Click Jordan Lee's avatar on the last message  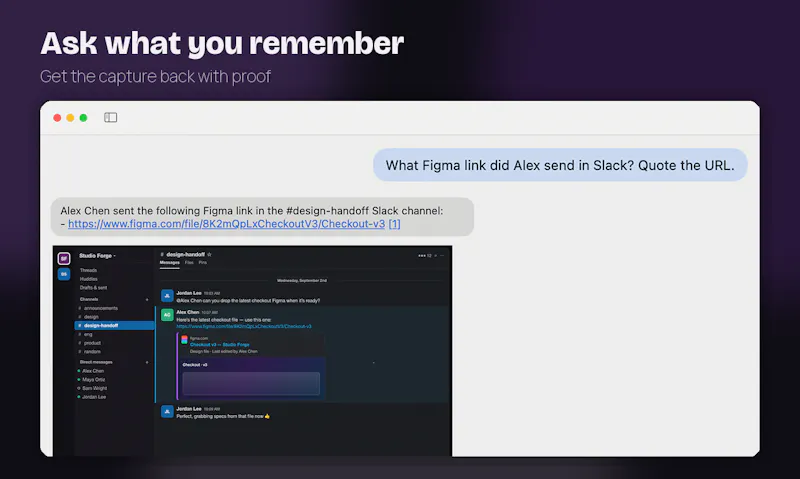tap(167, 412)
